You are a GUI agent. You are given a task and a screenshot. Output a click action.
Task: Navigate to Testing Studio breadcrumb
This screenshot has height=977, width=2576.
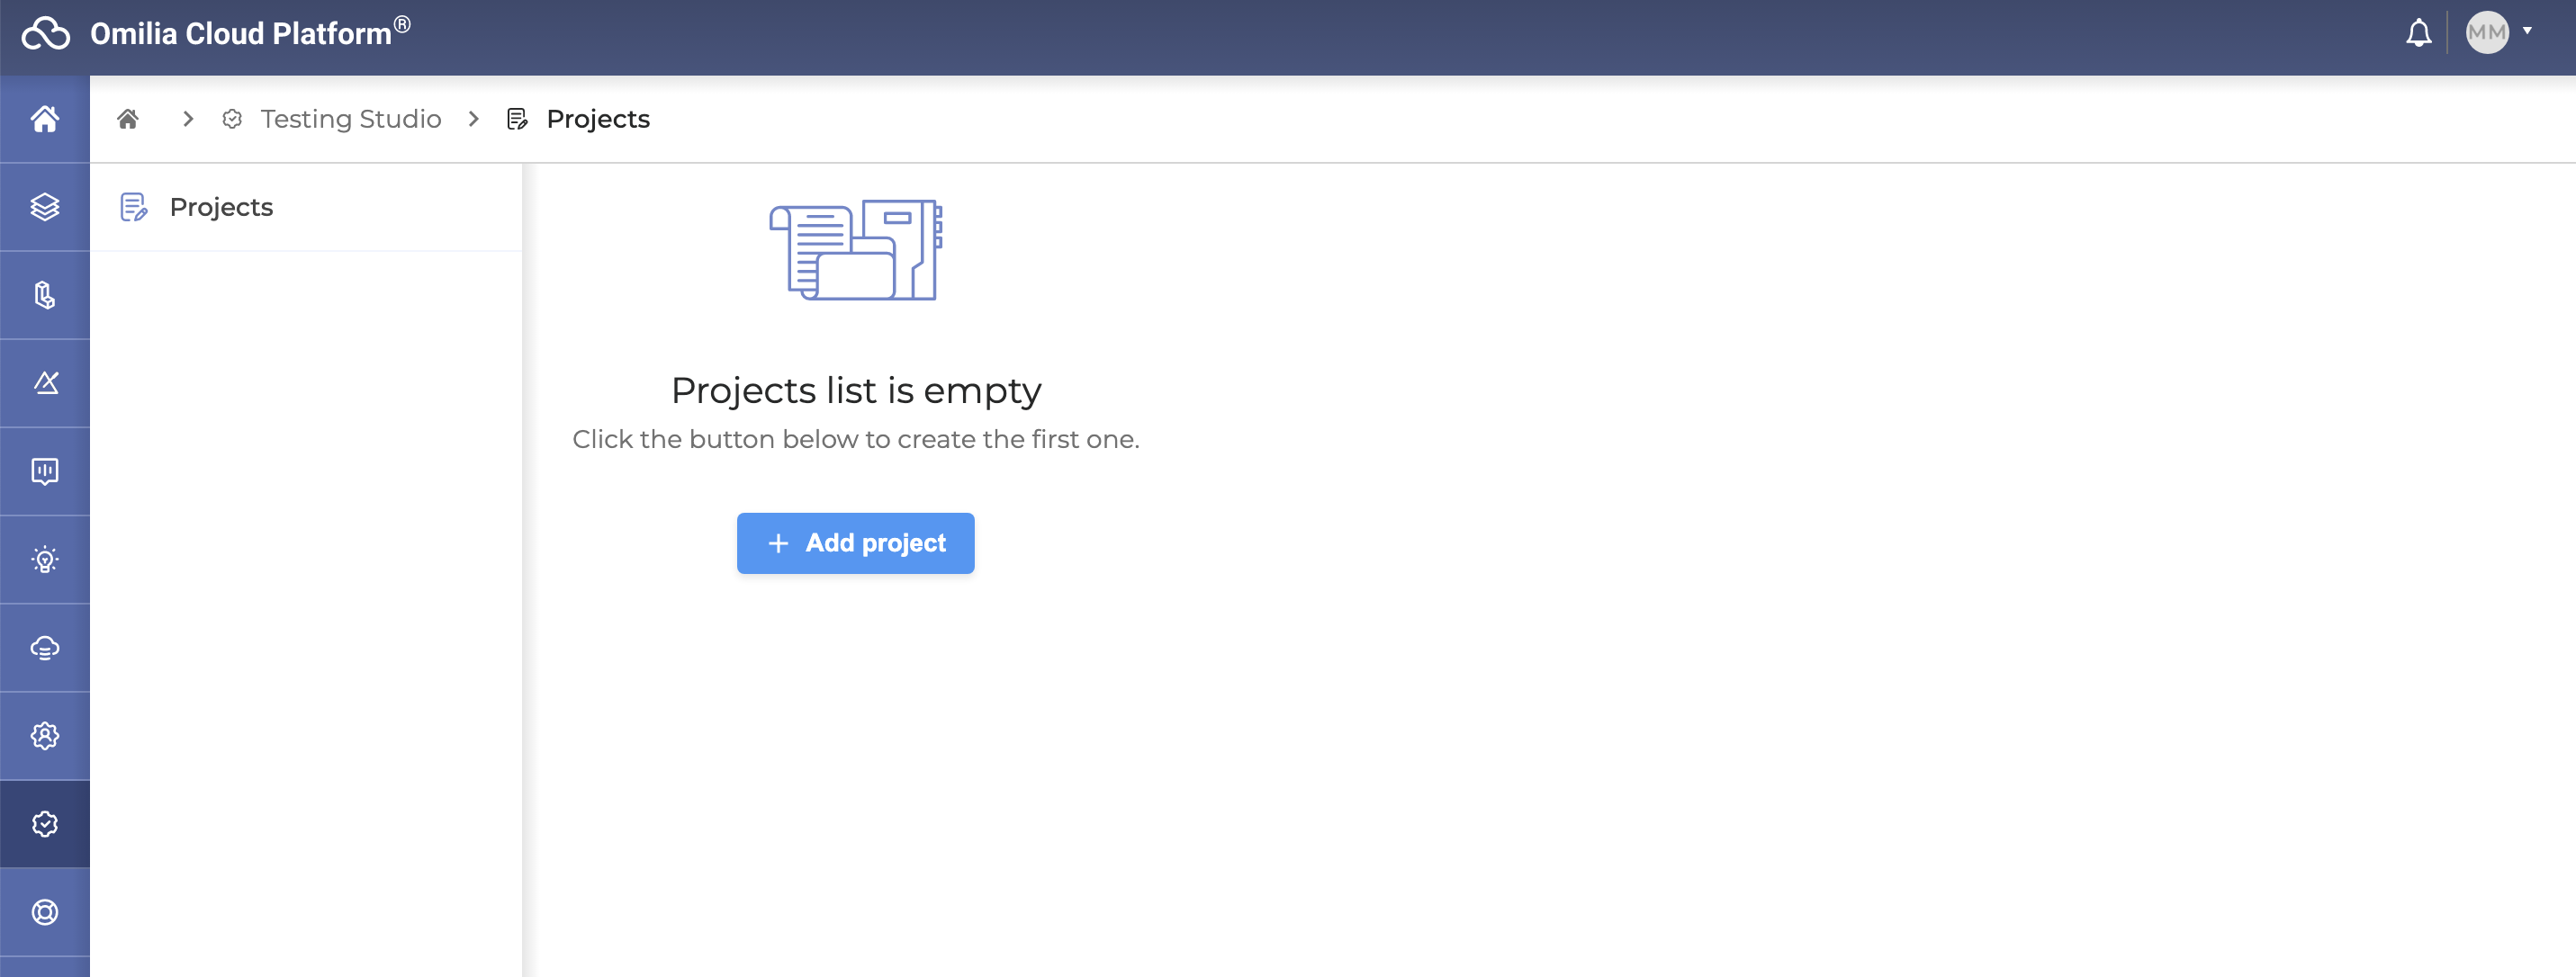click(x=350, y=119)
